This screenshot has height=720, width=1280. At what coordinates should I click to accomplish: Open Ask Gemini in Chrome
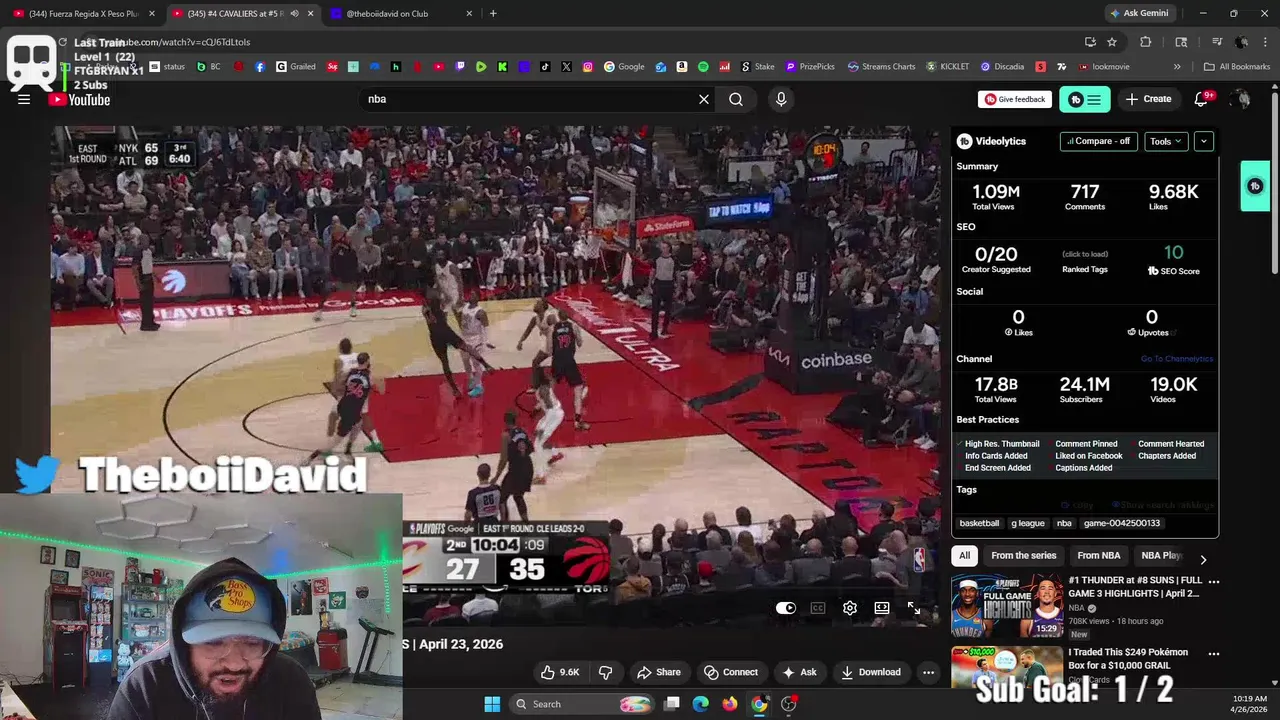point(1138,13)
